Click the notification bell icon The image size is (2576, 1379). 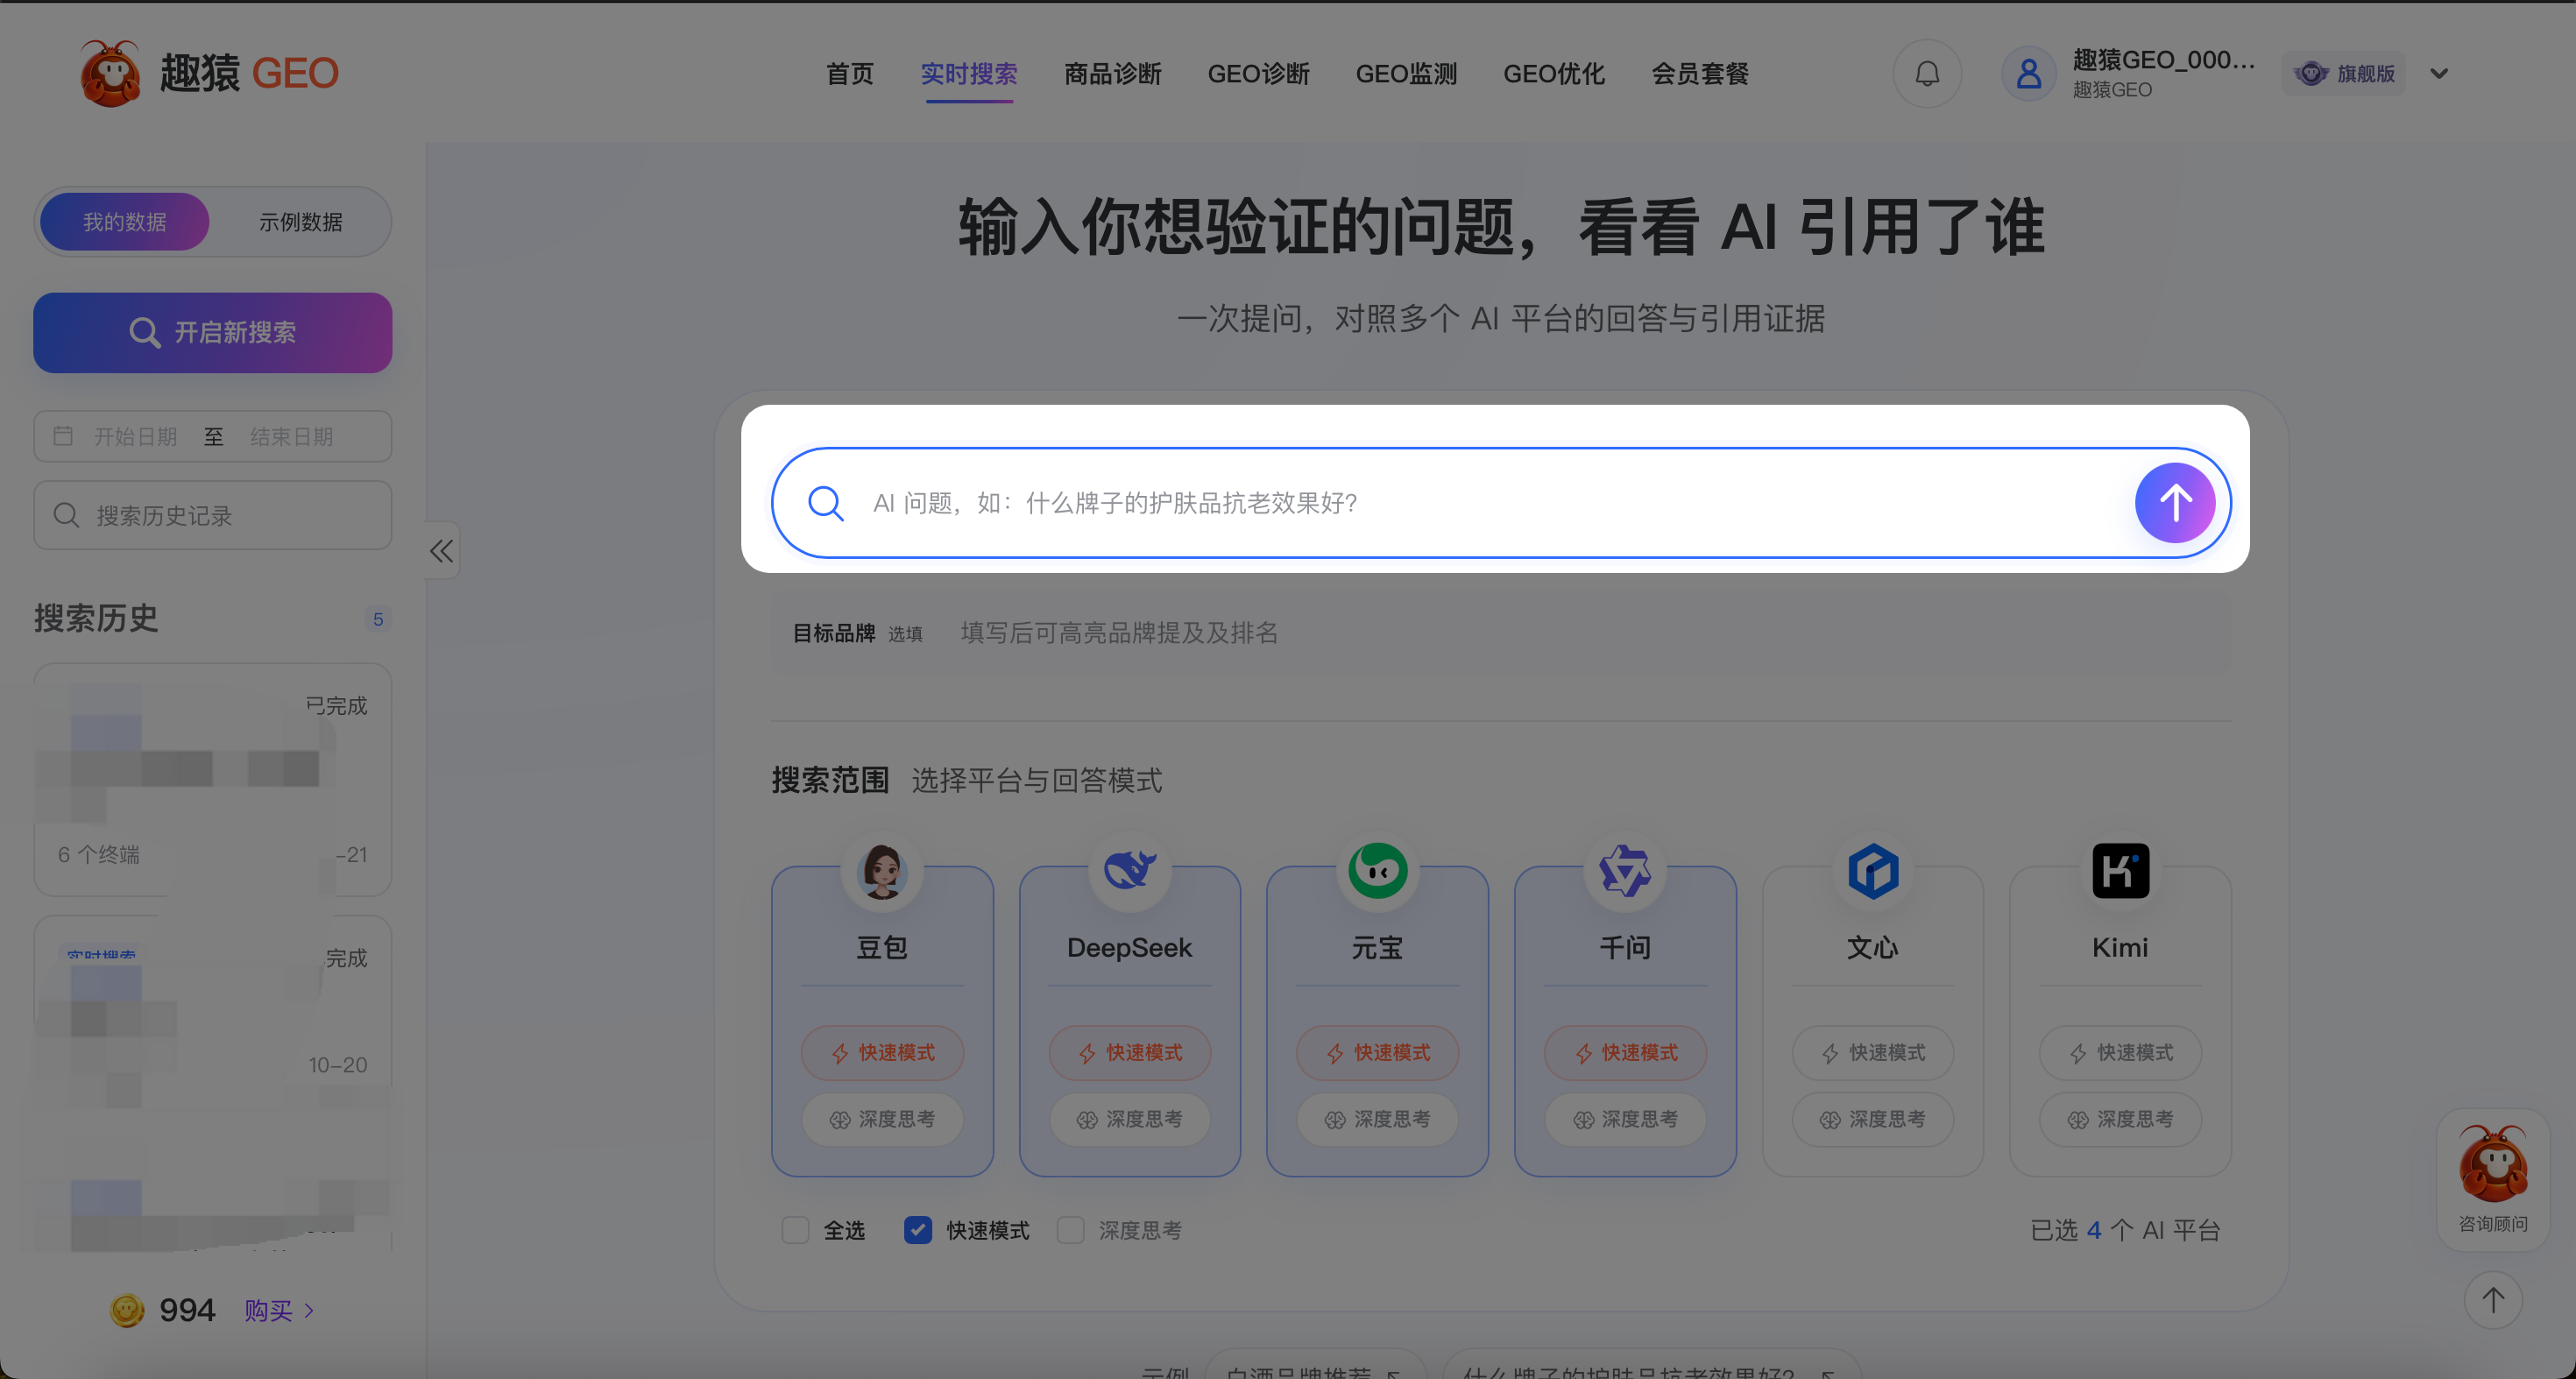[1927, 74]
